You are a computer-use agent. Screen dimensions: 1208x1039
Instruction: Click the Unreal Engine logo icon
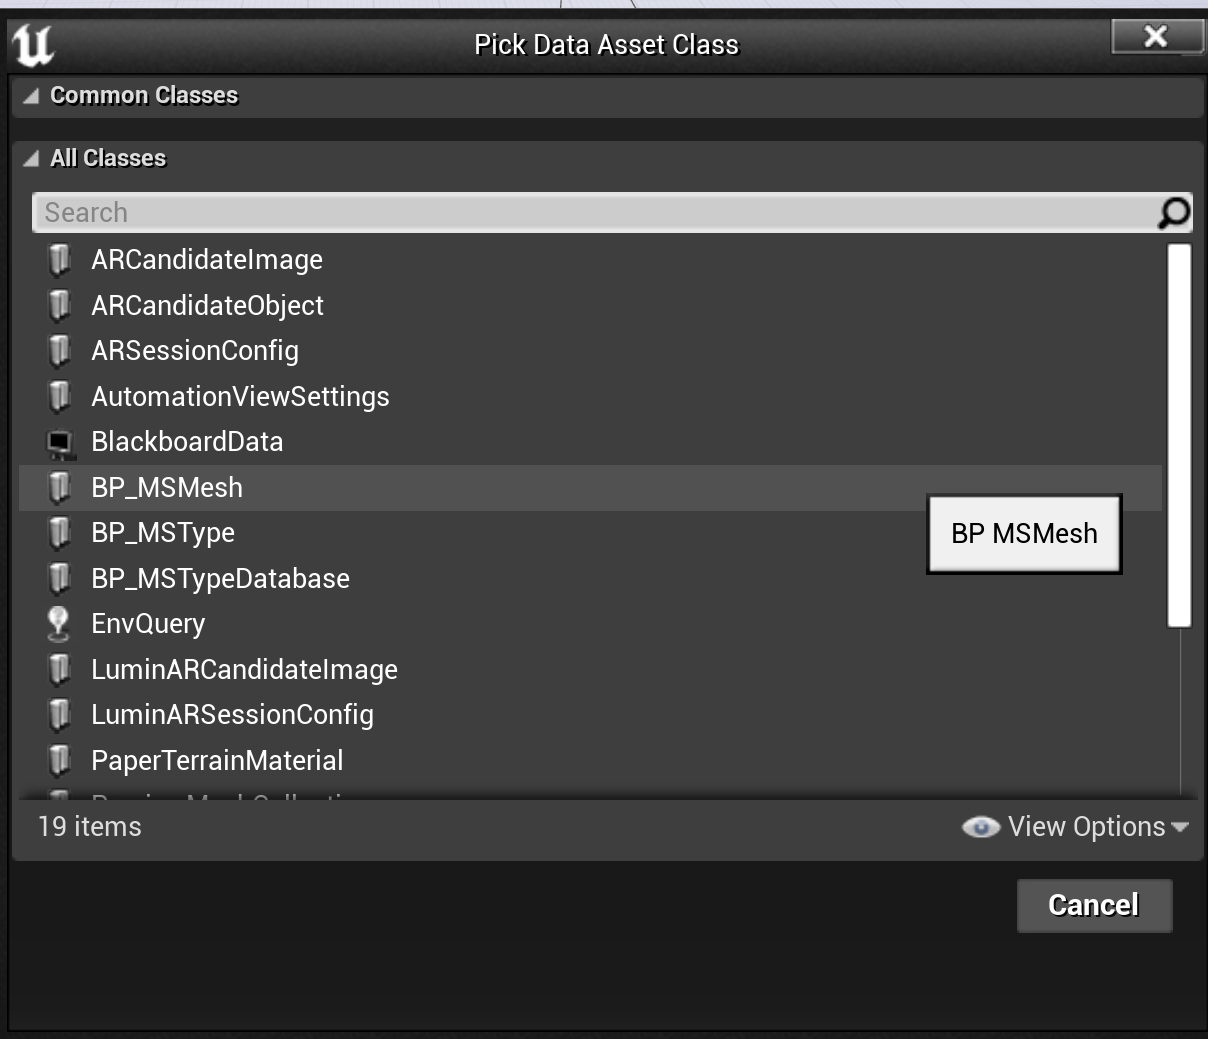[x=33, y=45]
